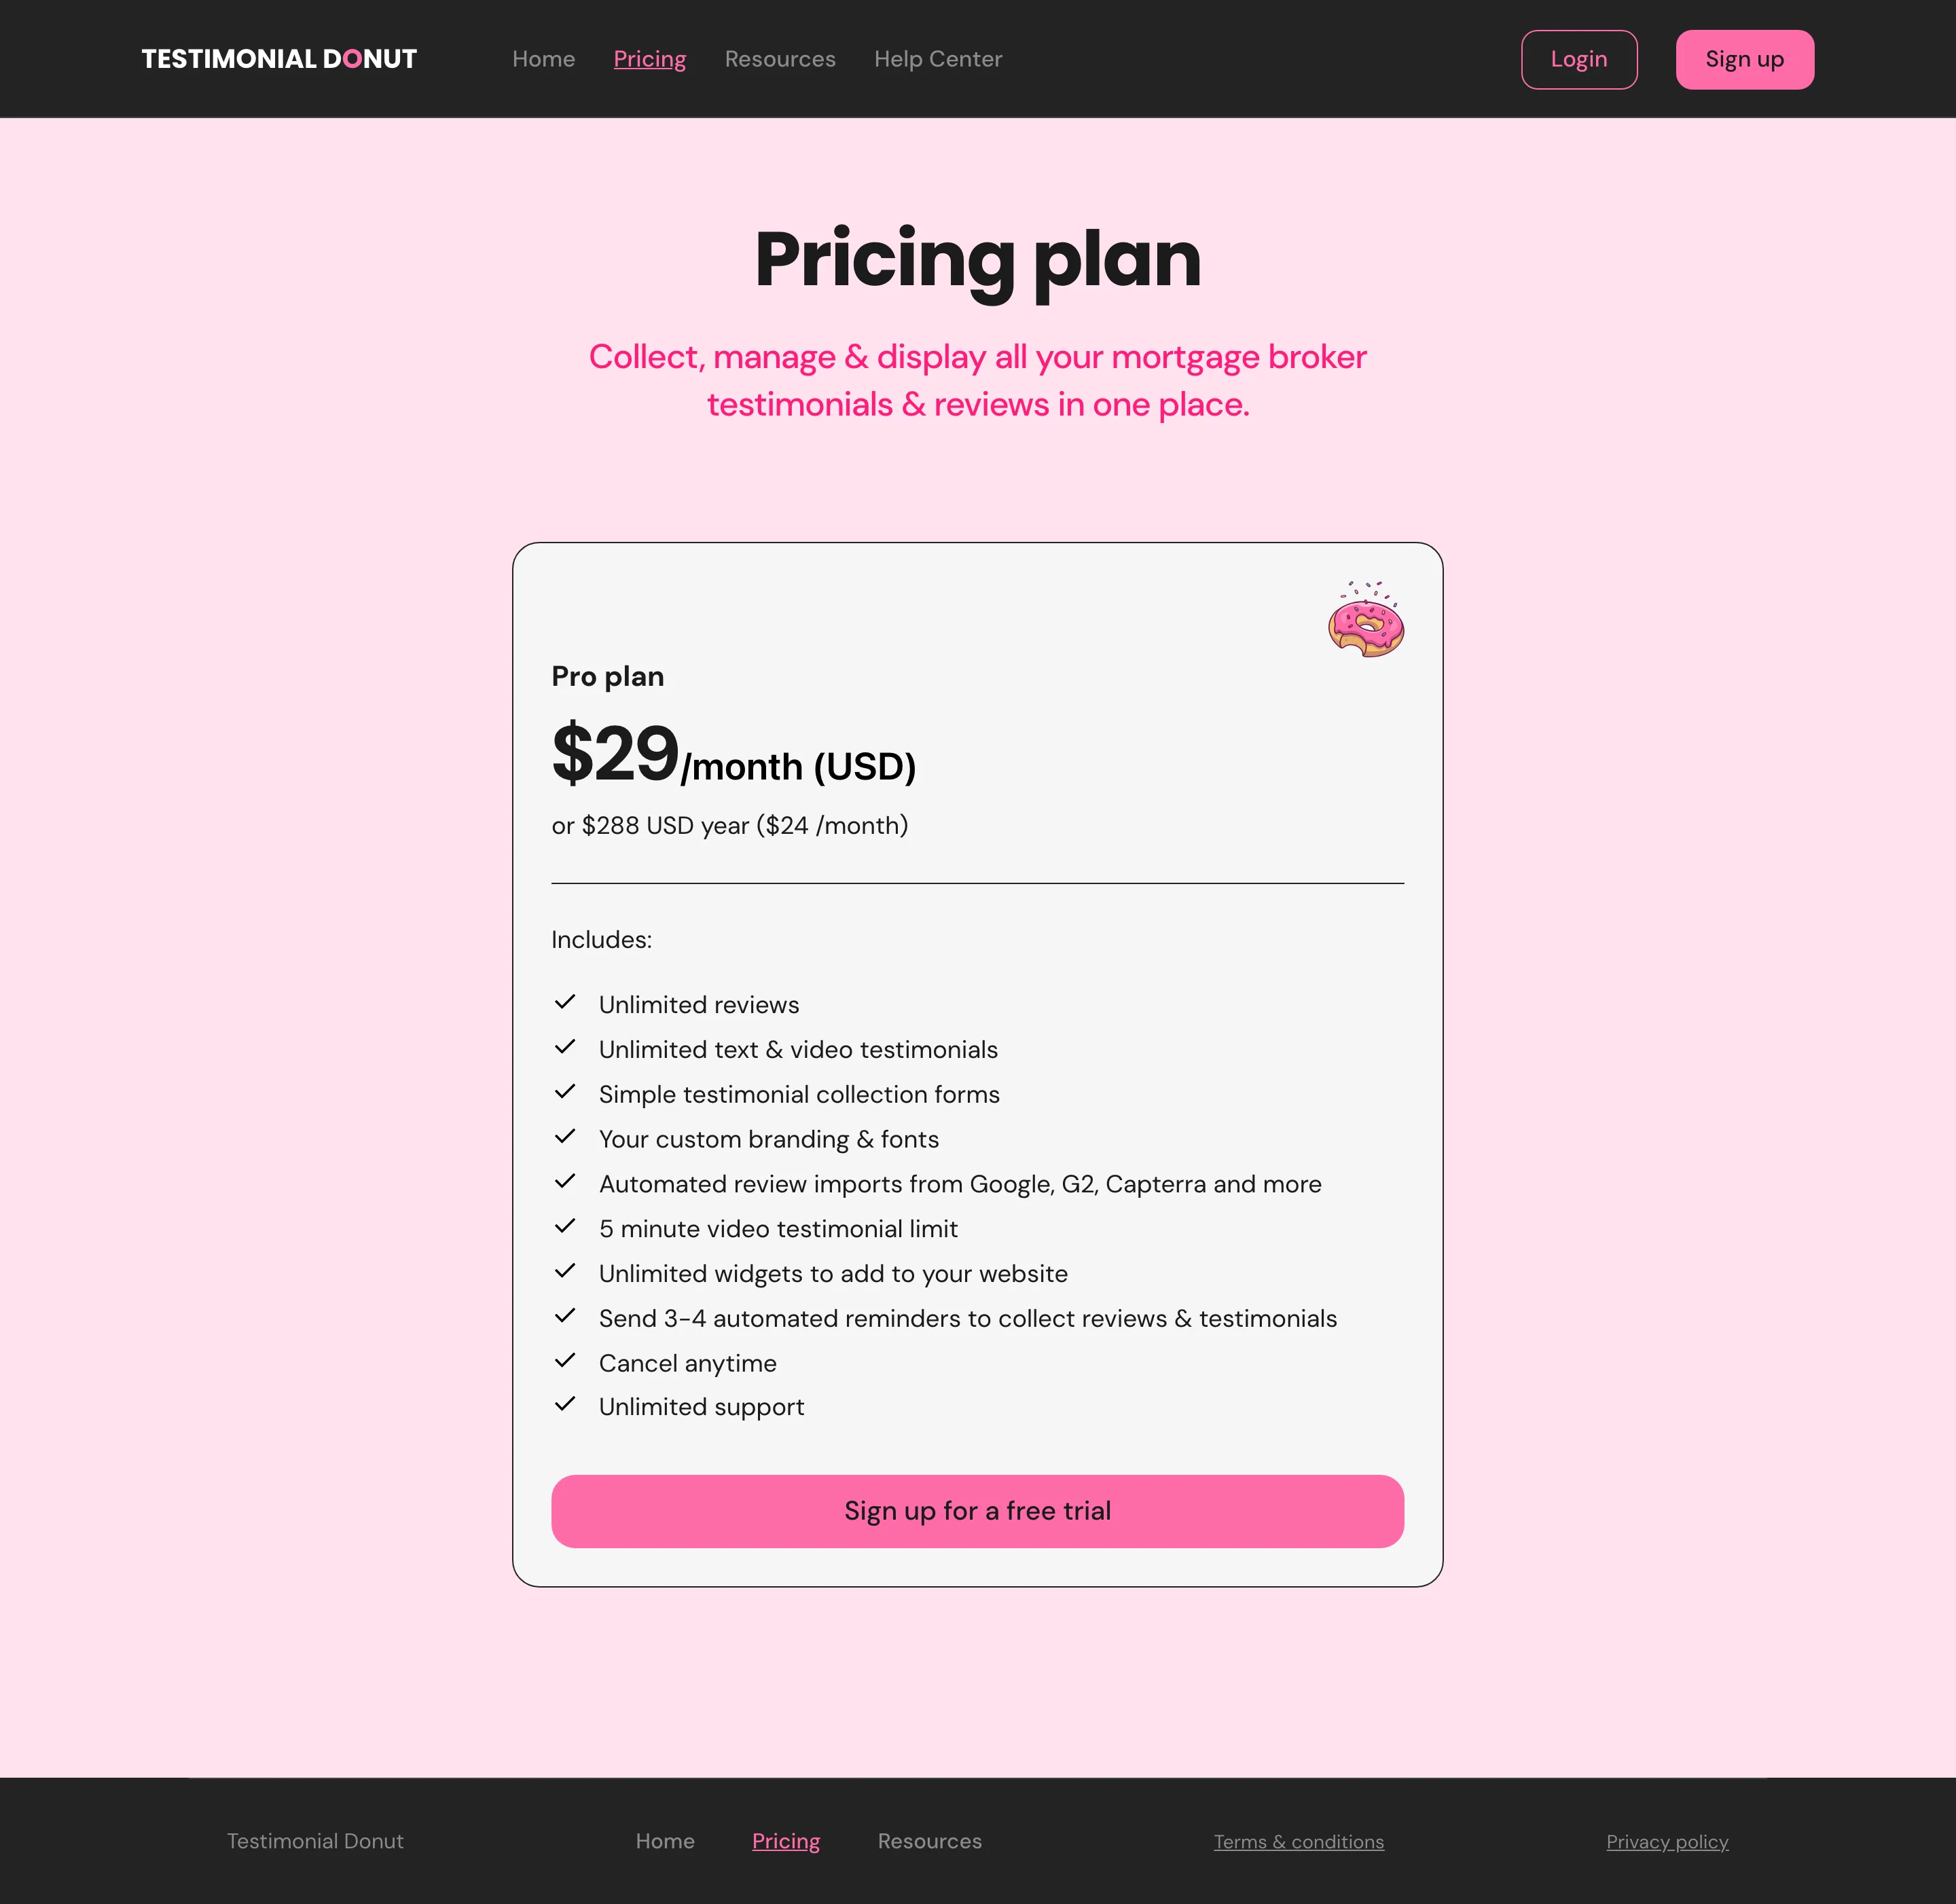Click Resources link in the footer
Screen dimensions: 1956x1904
click(929, 1841)
